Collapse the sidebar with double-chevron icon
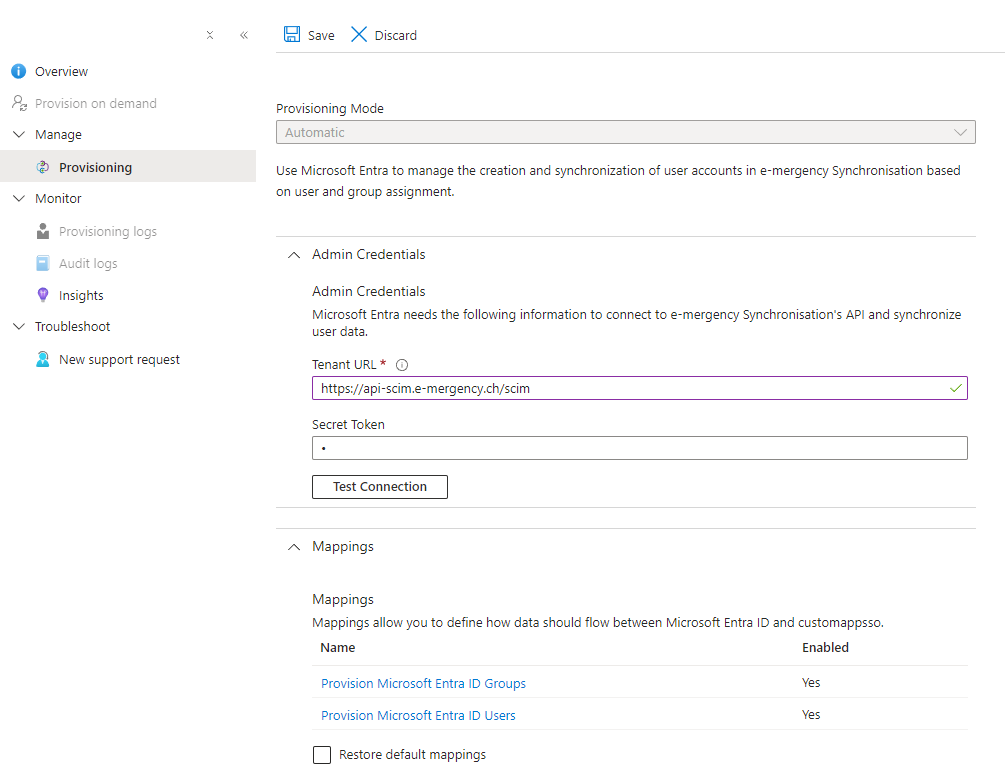The image size is (1005, 784). pyautogui.click(x=244, y=35)
